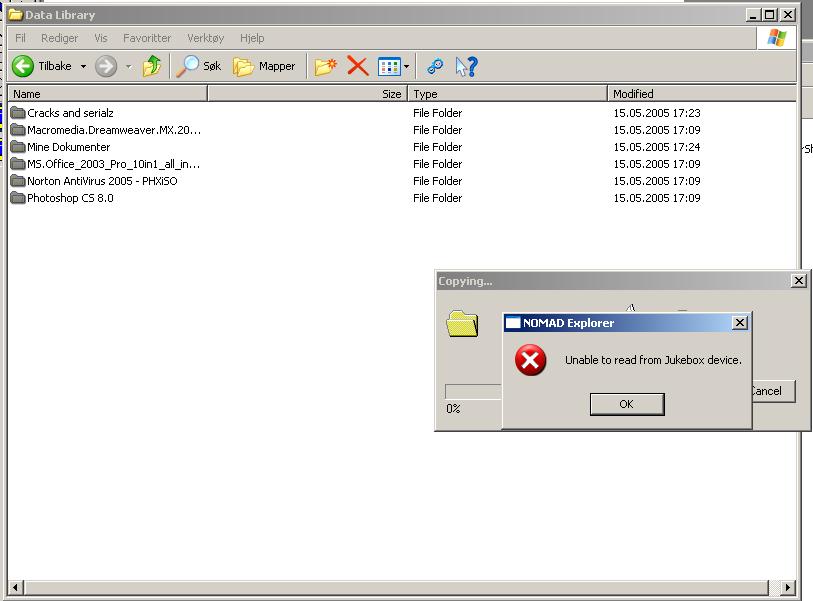Sort by the Size column header
Screen dimensions: 813x601
click(307, 94)
